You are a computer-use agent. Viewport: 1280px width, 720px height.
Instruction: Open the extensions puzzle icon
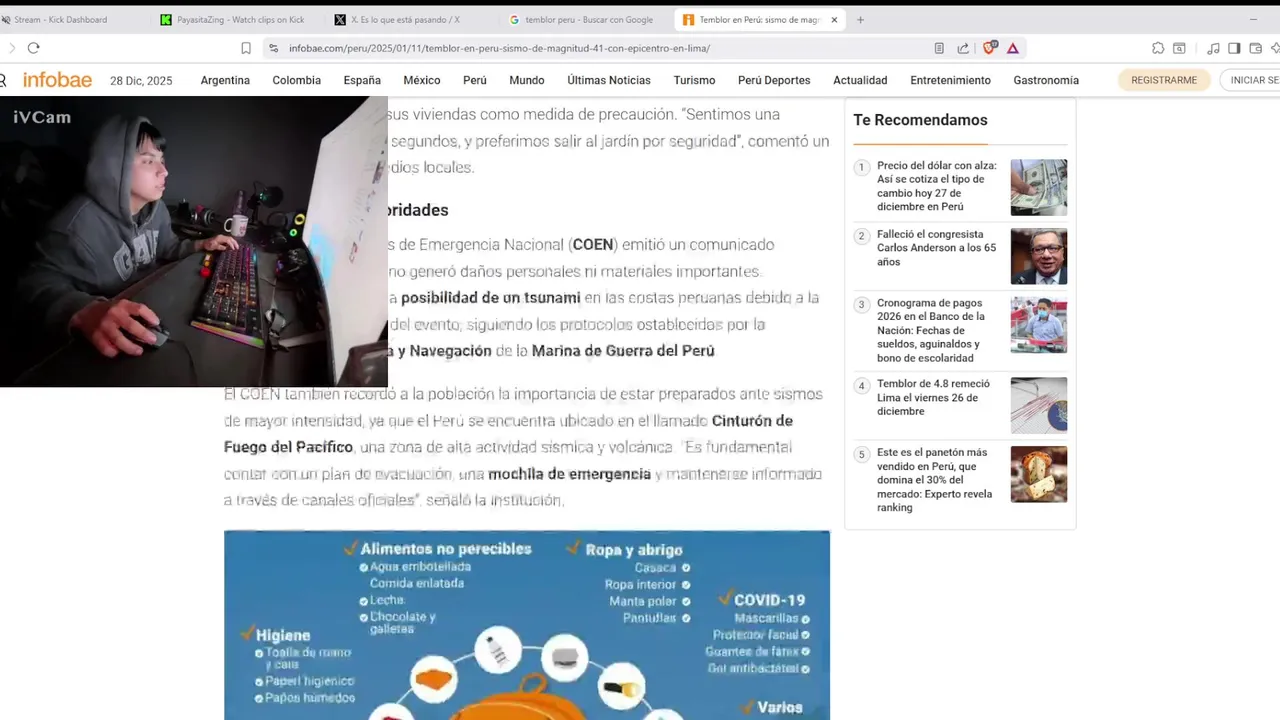pyautogui.click(x=1158, y=48)
